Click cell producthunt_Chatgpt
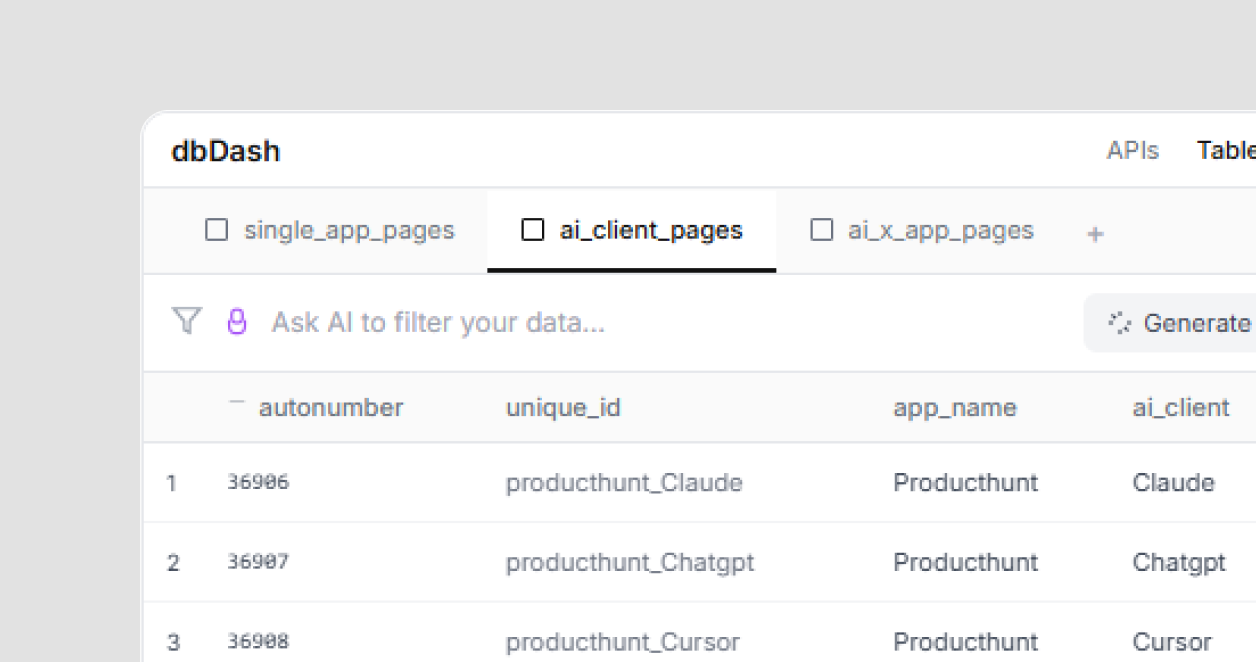 [630, 562]
